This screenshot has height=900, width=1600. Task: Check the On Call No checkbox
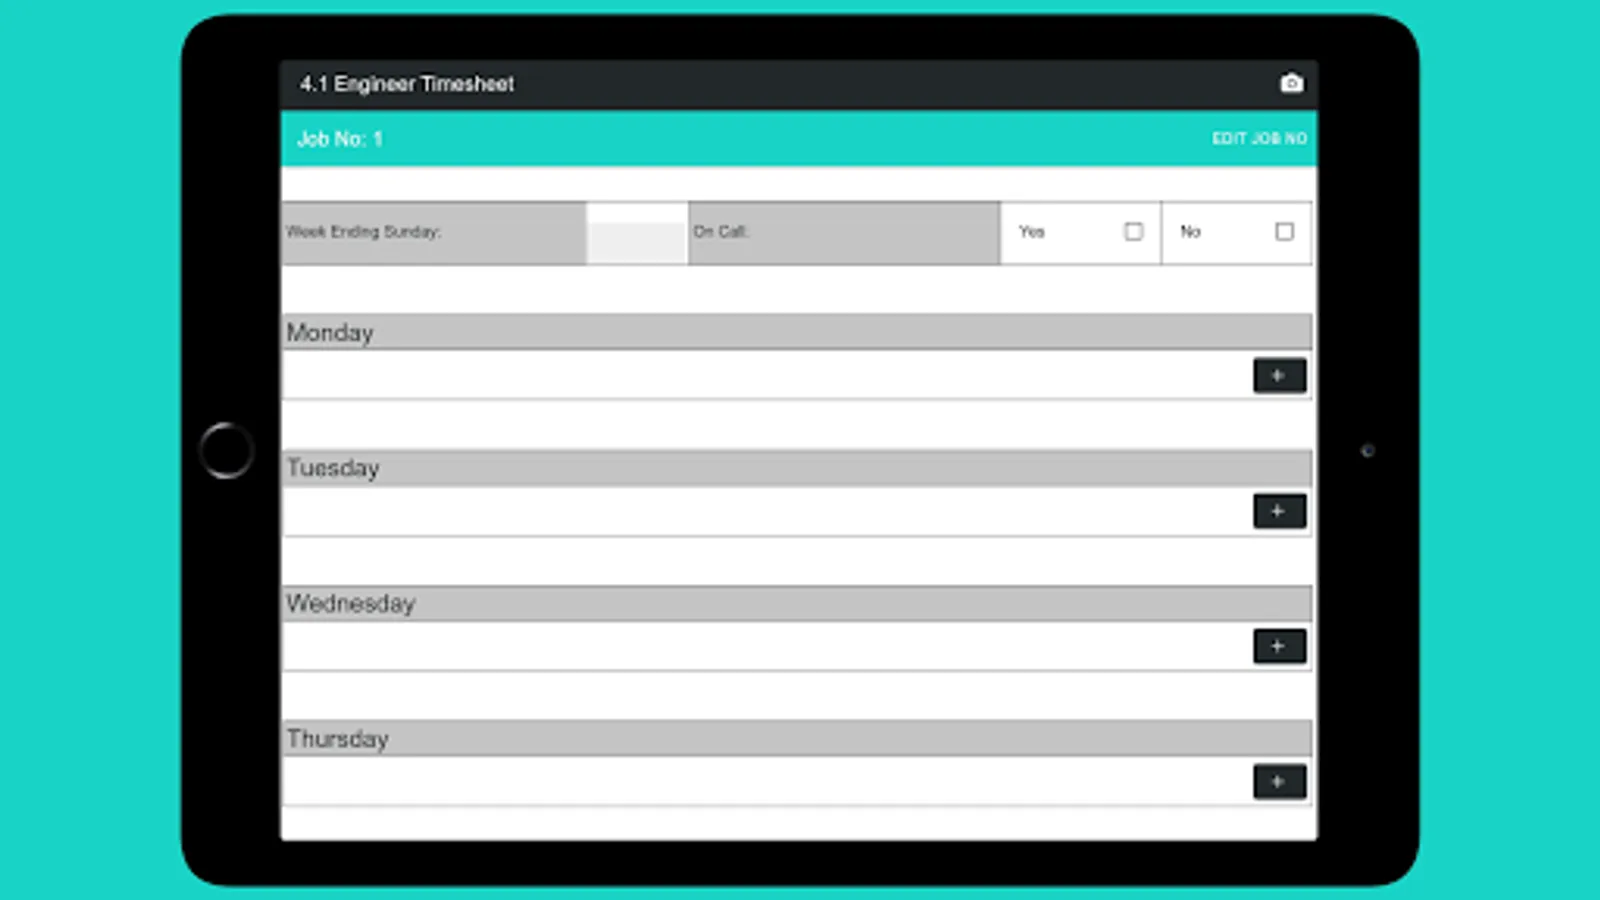click(x=1284, y=232)
